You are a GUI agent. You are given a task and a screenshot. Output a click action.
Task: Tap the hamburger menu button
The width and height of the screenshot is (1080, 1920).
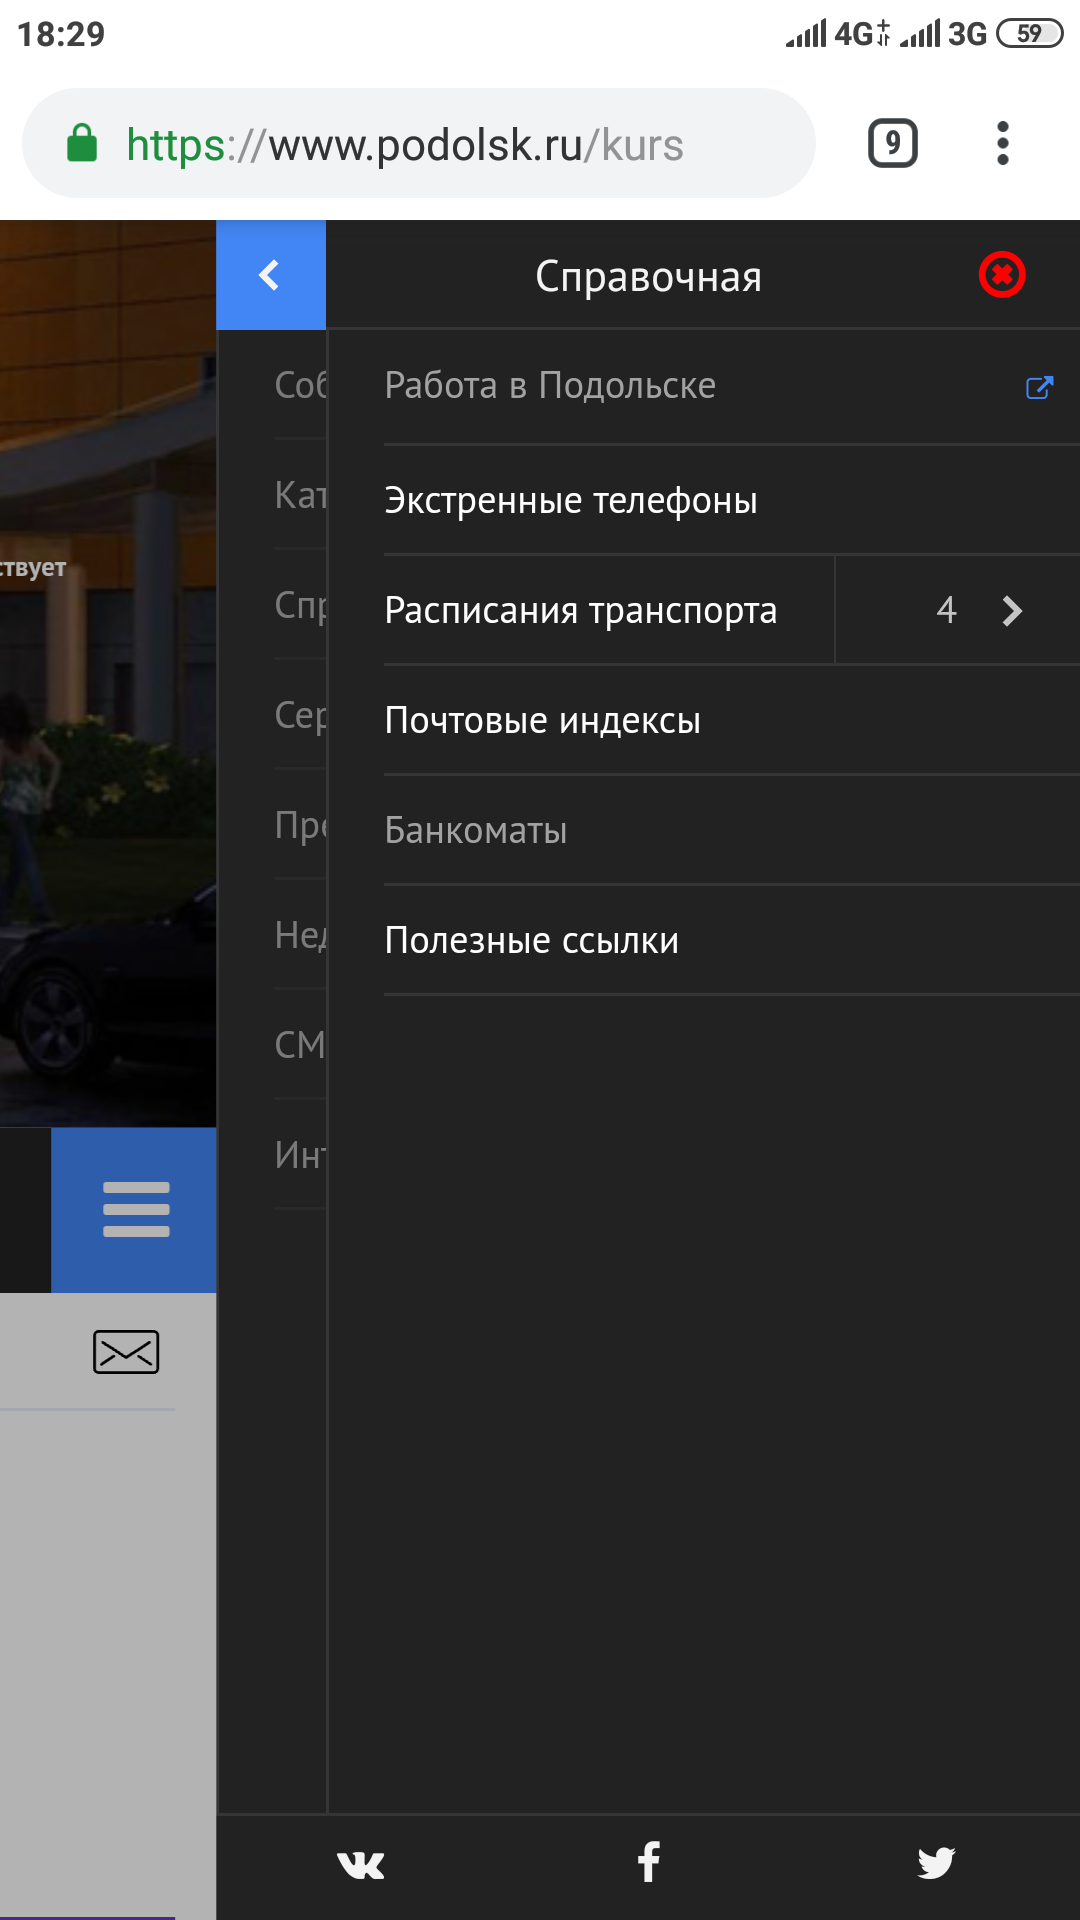point(135,1210)
